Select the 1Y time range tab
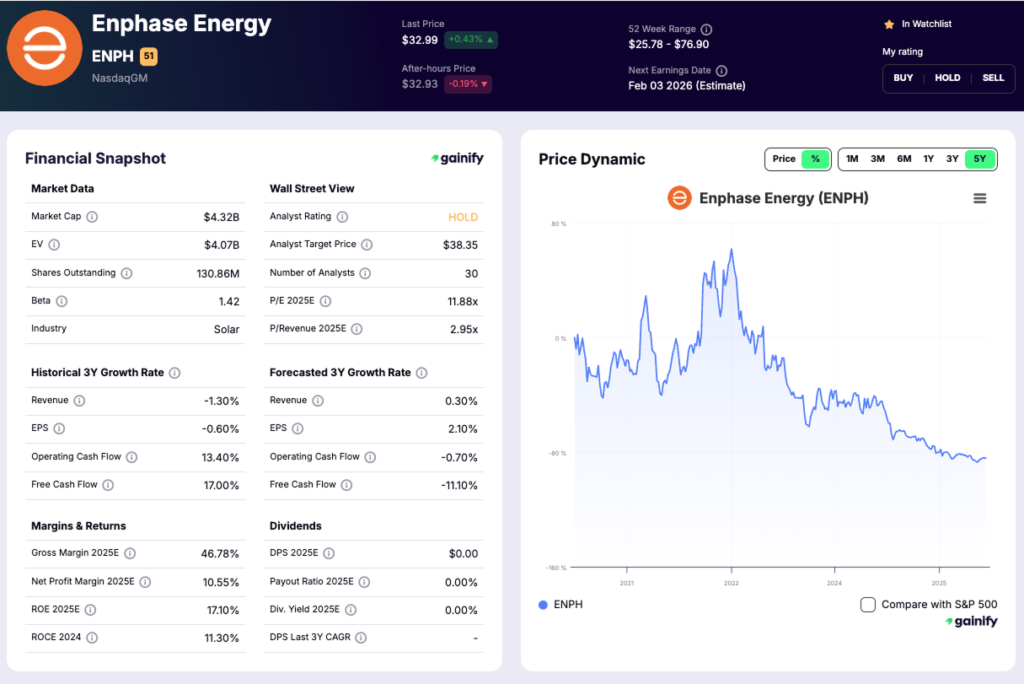Screen dimensions: 1024x684 coord(930,158)
